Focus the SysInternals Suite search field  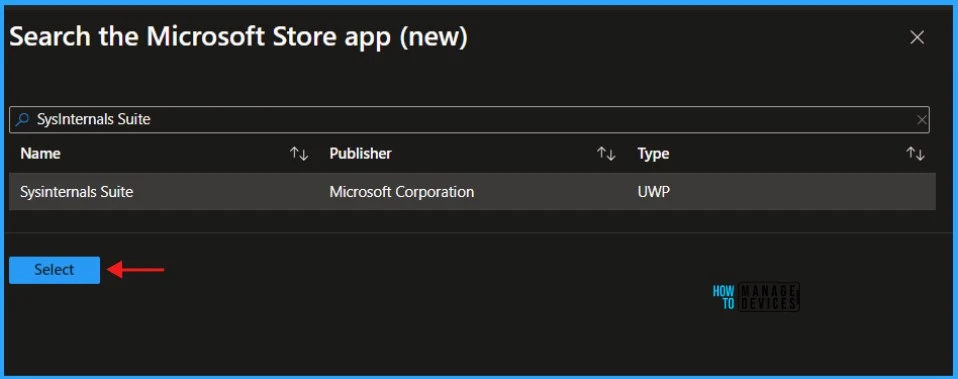[x=469, y=120]
